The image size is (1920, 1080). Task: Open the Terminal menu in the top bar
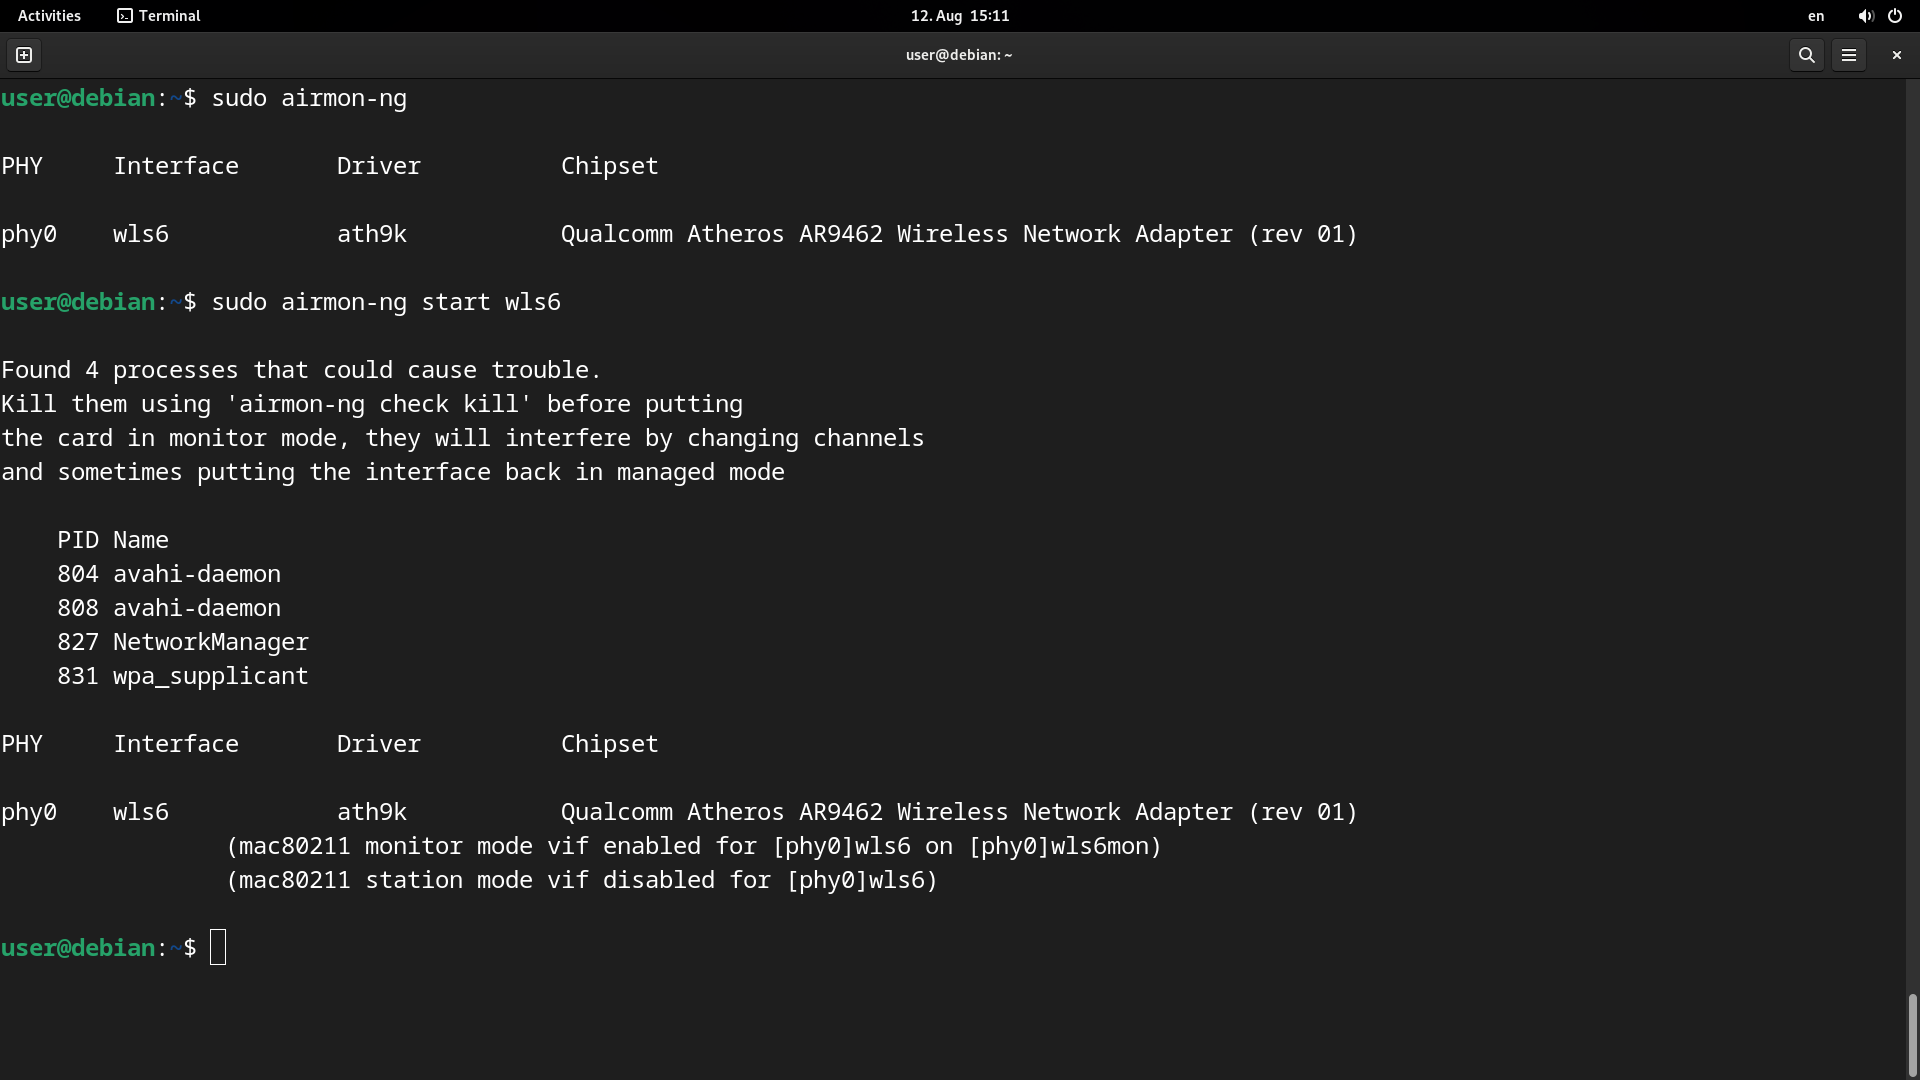pos(158,16)
